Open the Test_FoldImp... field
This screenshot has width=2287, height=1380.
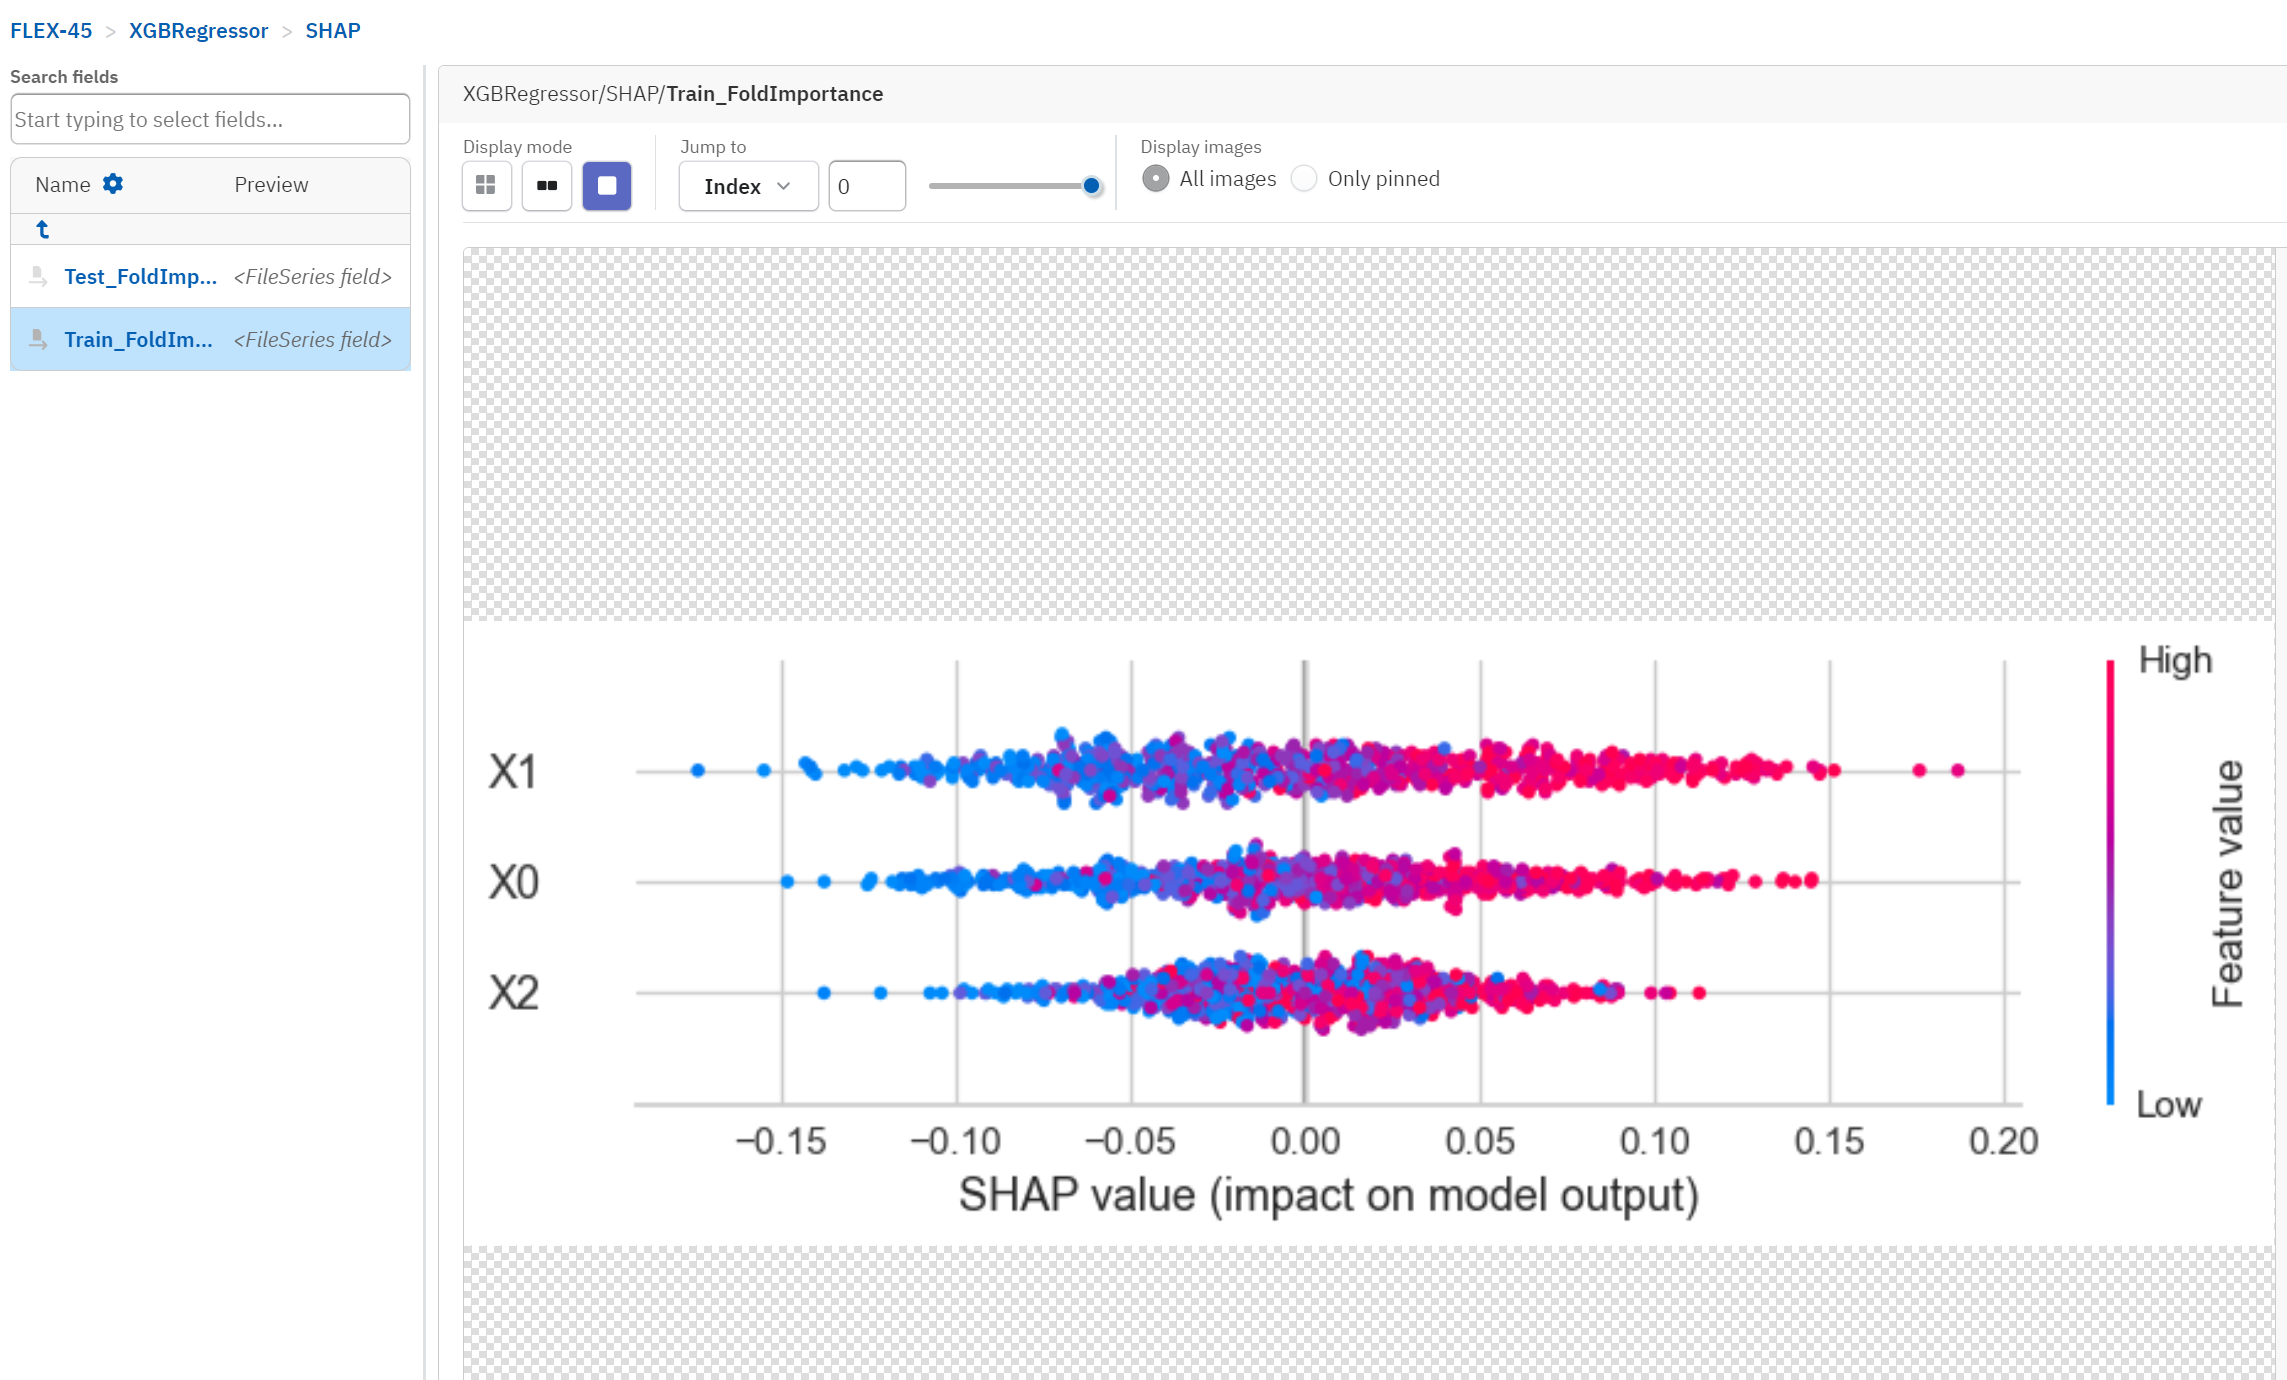[140, 277]
